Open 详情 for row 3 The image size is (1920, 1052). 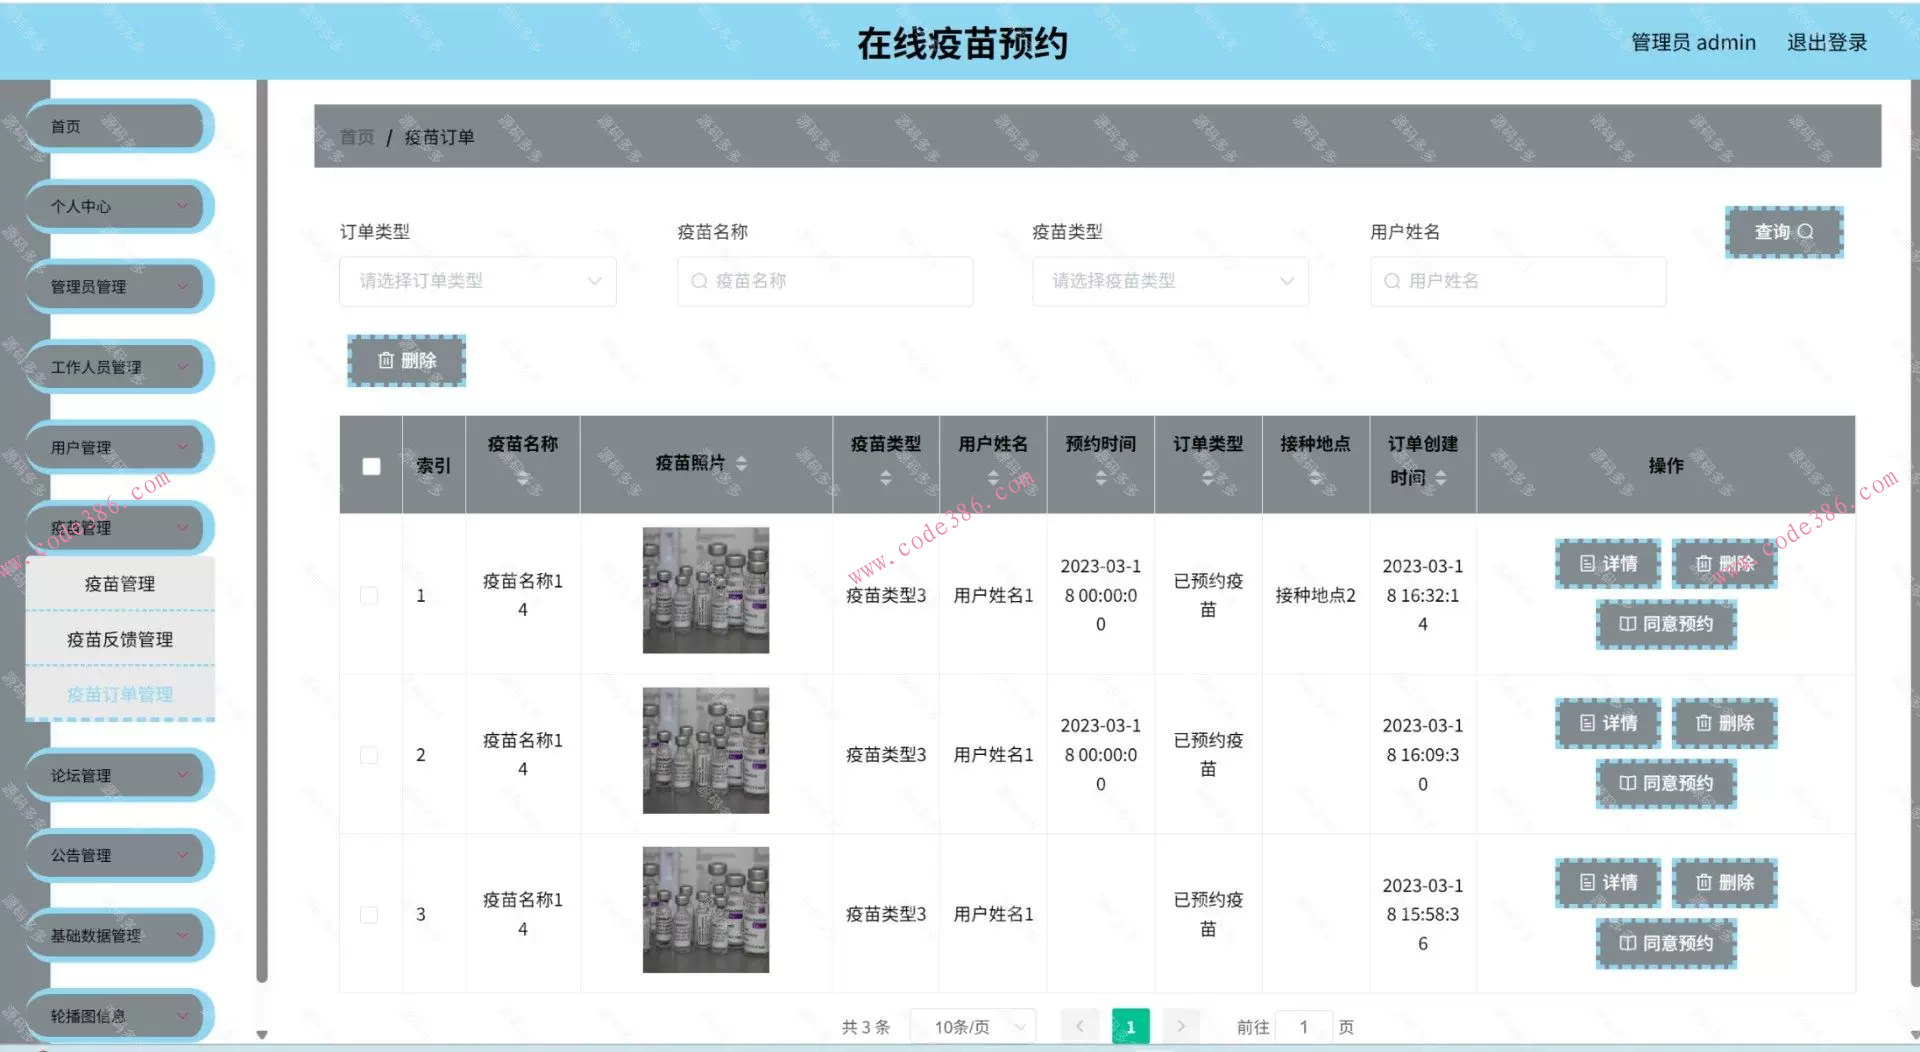coord(1608,883)
